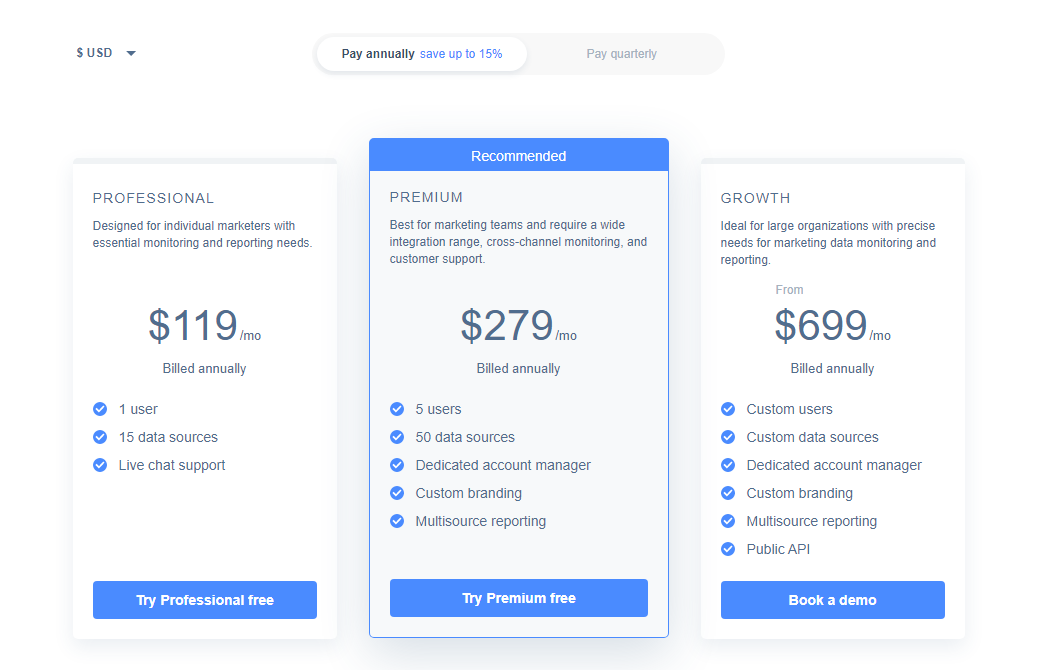Click checkmark icon next to Public API
The height and width of the screenshot is (670, 1056).
(x=728, y=549)
